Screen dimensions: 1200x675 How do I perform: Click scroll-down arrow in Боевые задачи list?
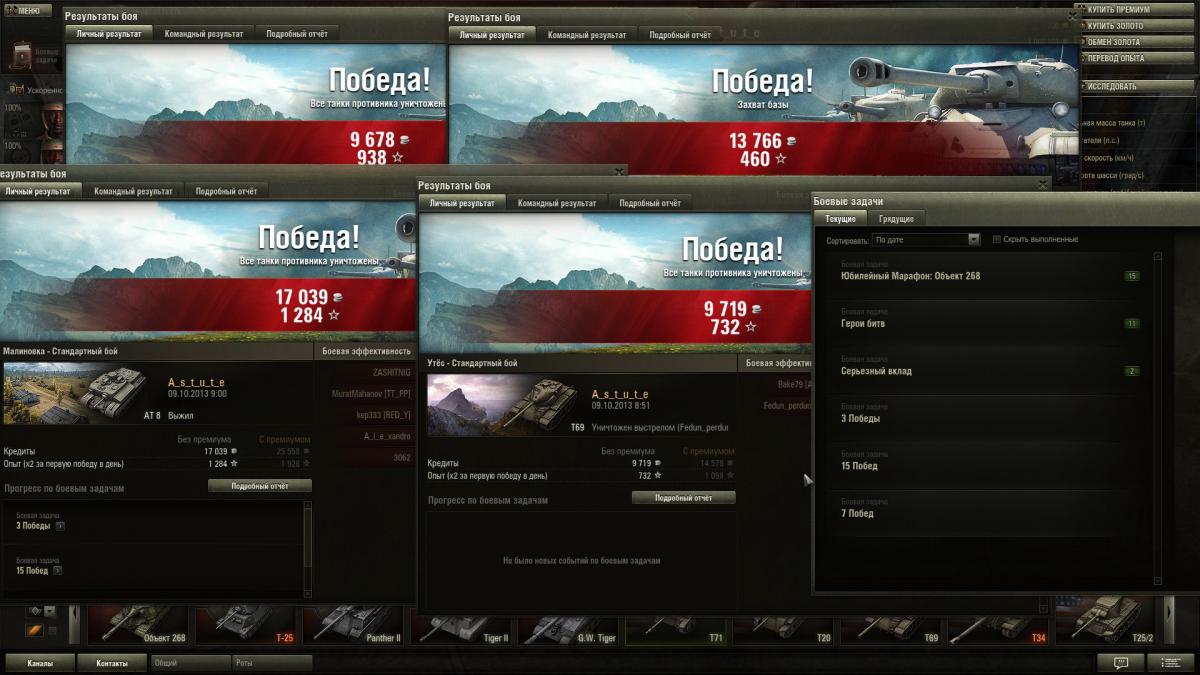point(1158,581)
